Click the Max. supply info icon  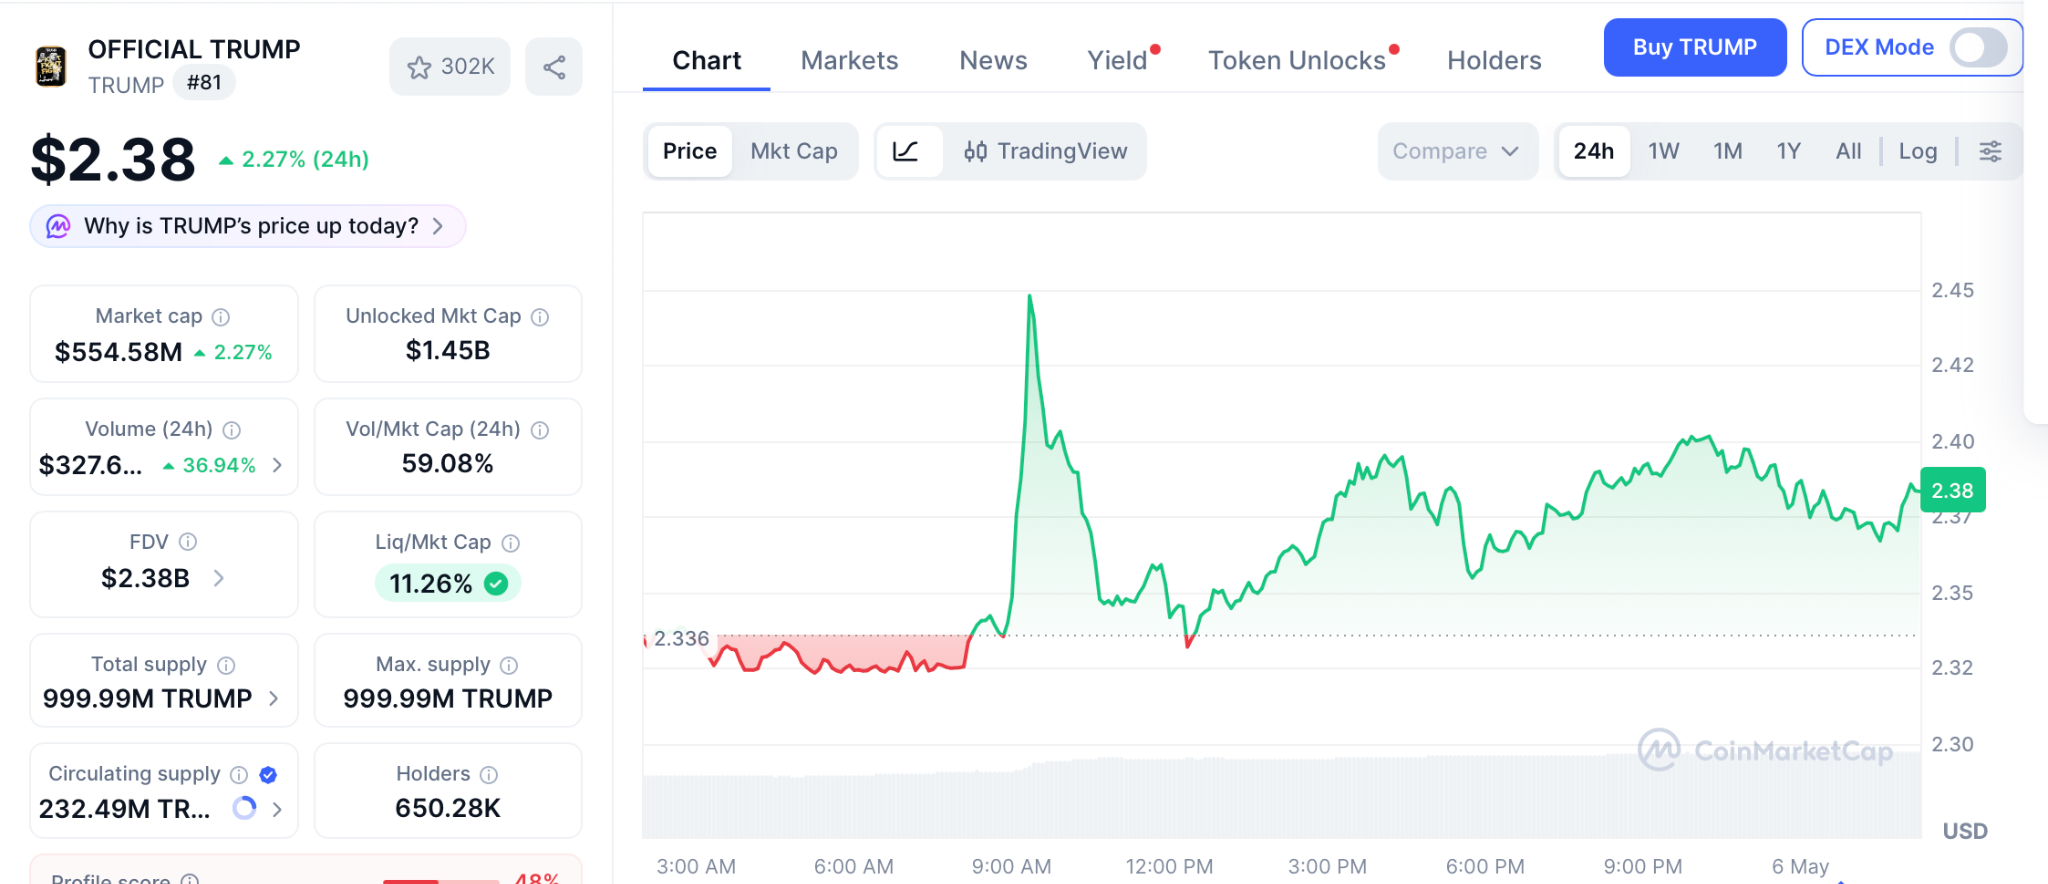point(509,666)
